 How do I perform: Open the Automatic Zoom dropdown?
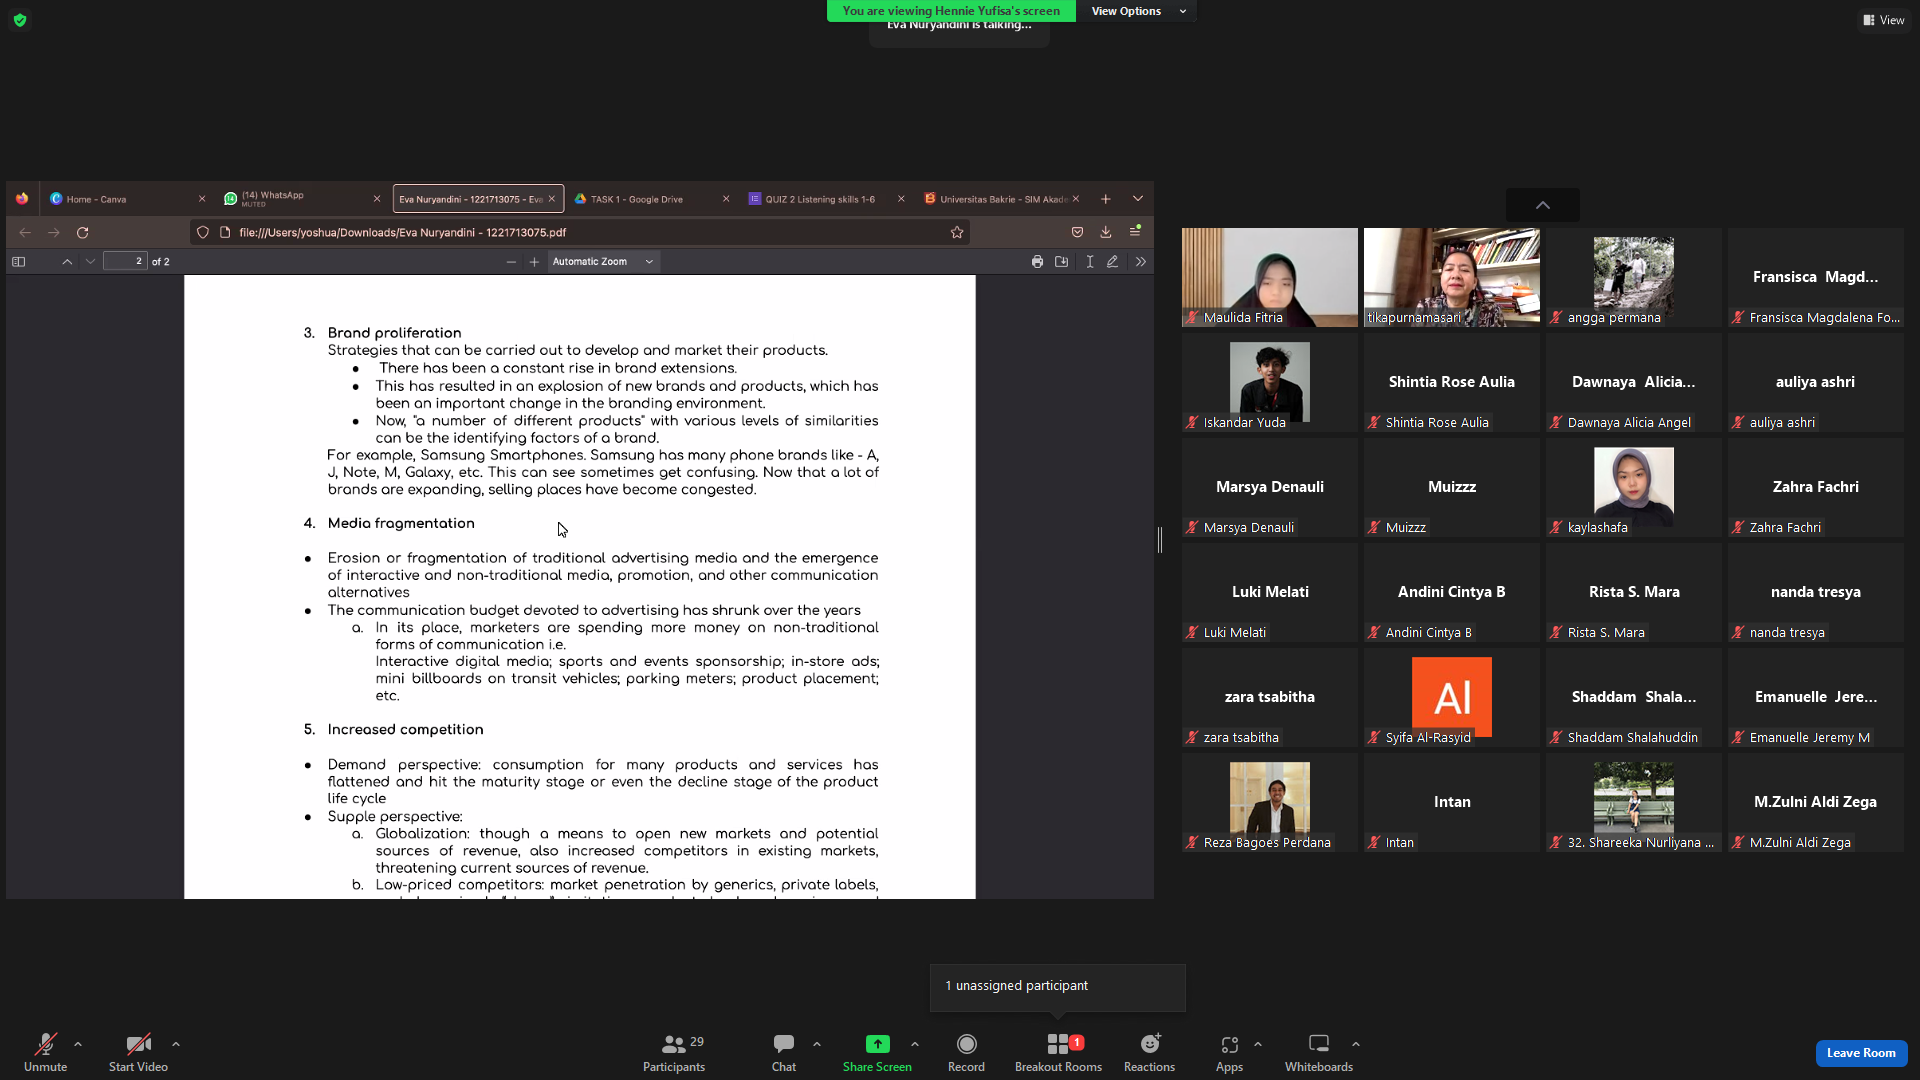(603, 262)
